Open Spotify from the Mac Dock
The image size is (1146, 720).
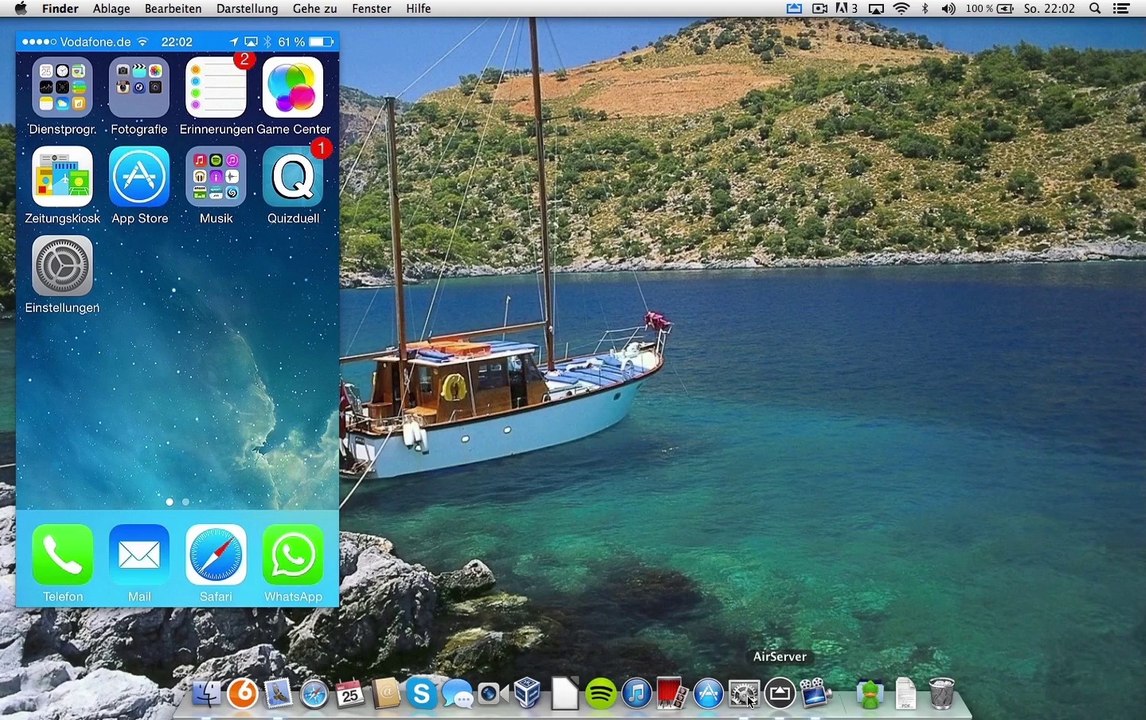tap(601, 693)
